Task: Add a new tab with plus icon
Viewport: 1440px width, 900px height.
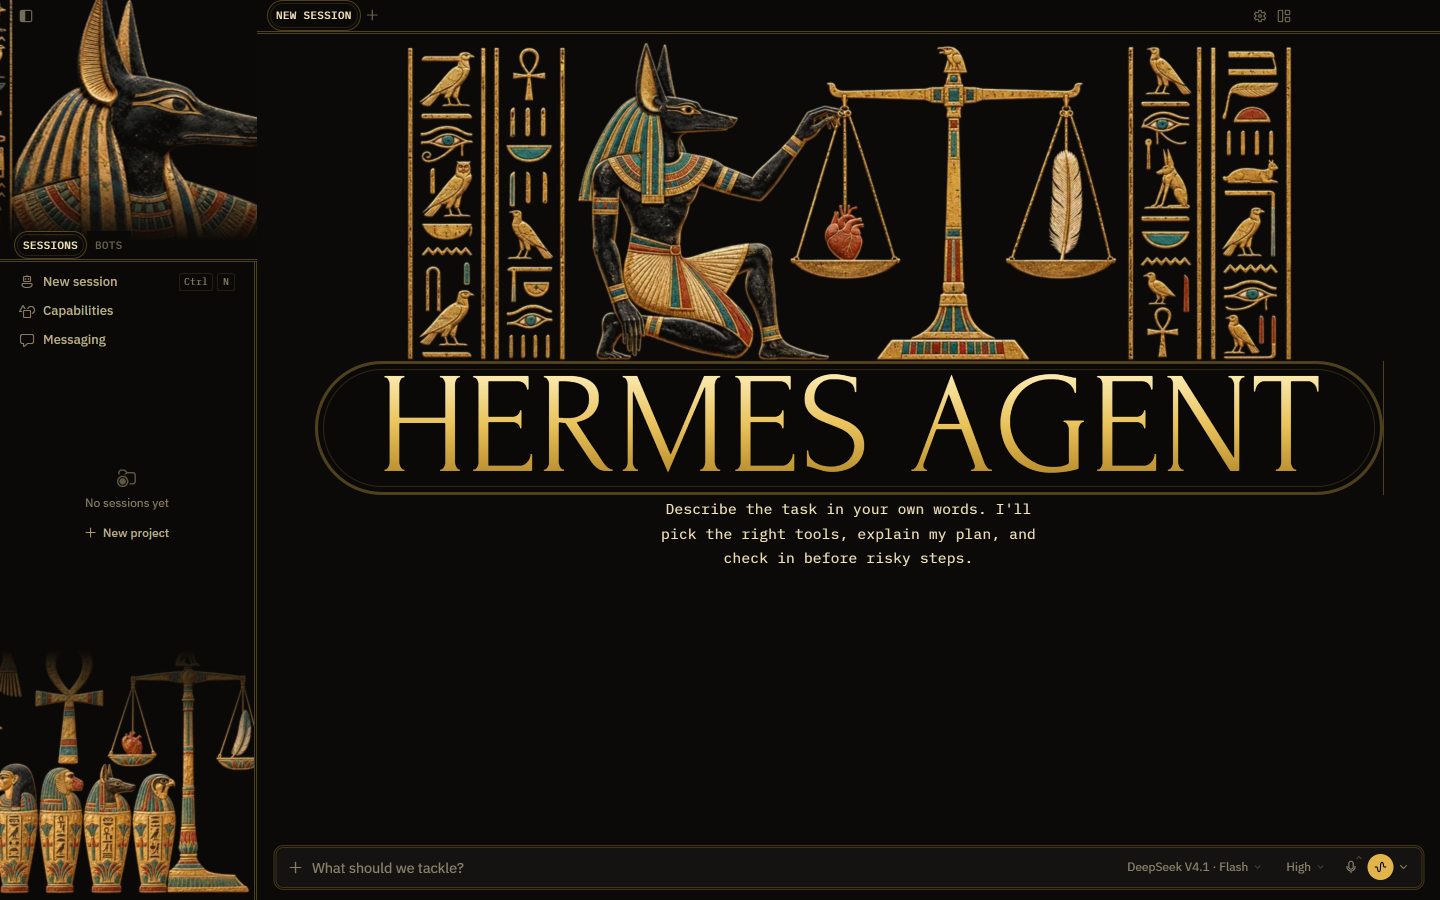Action: [372, 15]
